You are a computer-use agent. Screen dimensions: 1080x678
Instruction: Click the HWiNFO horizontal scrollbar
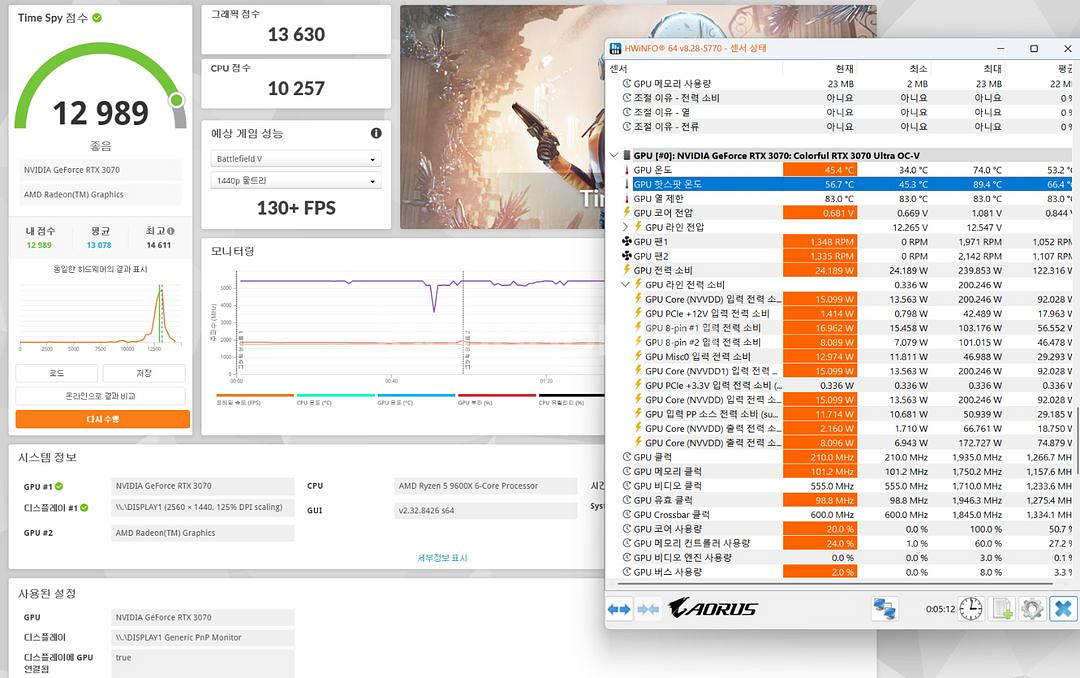tap(835, 584)
